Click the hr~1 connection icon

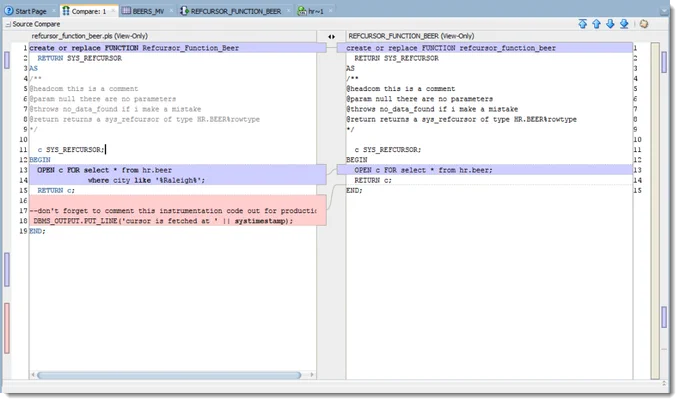(302, 11)
